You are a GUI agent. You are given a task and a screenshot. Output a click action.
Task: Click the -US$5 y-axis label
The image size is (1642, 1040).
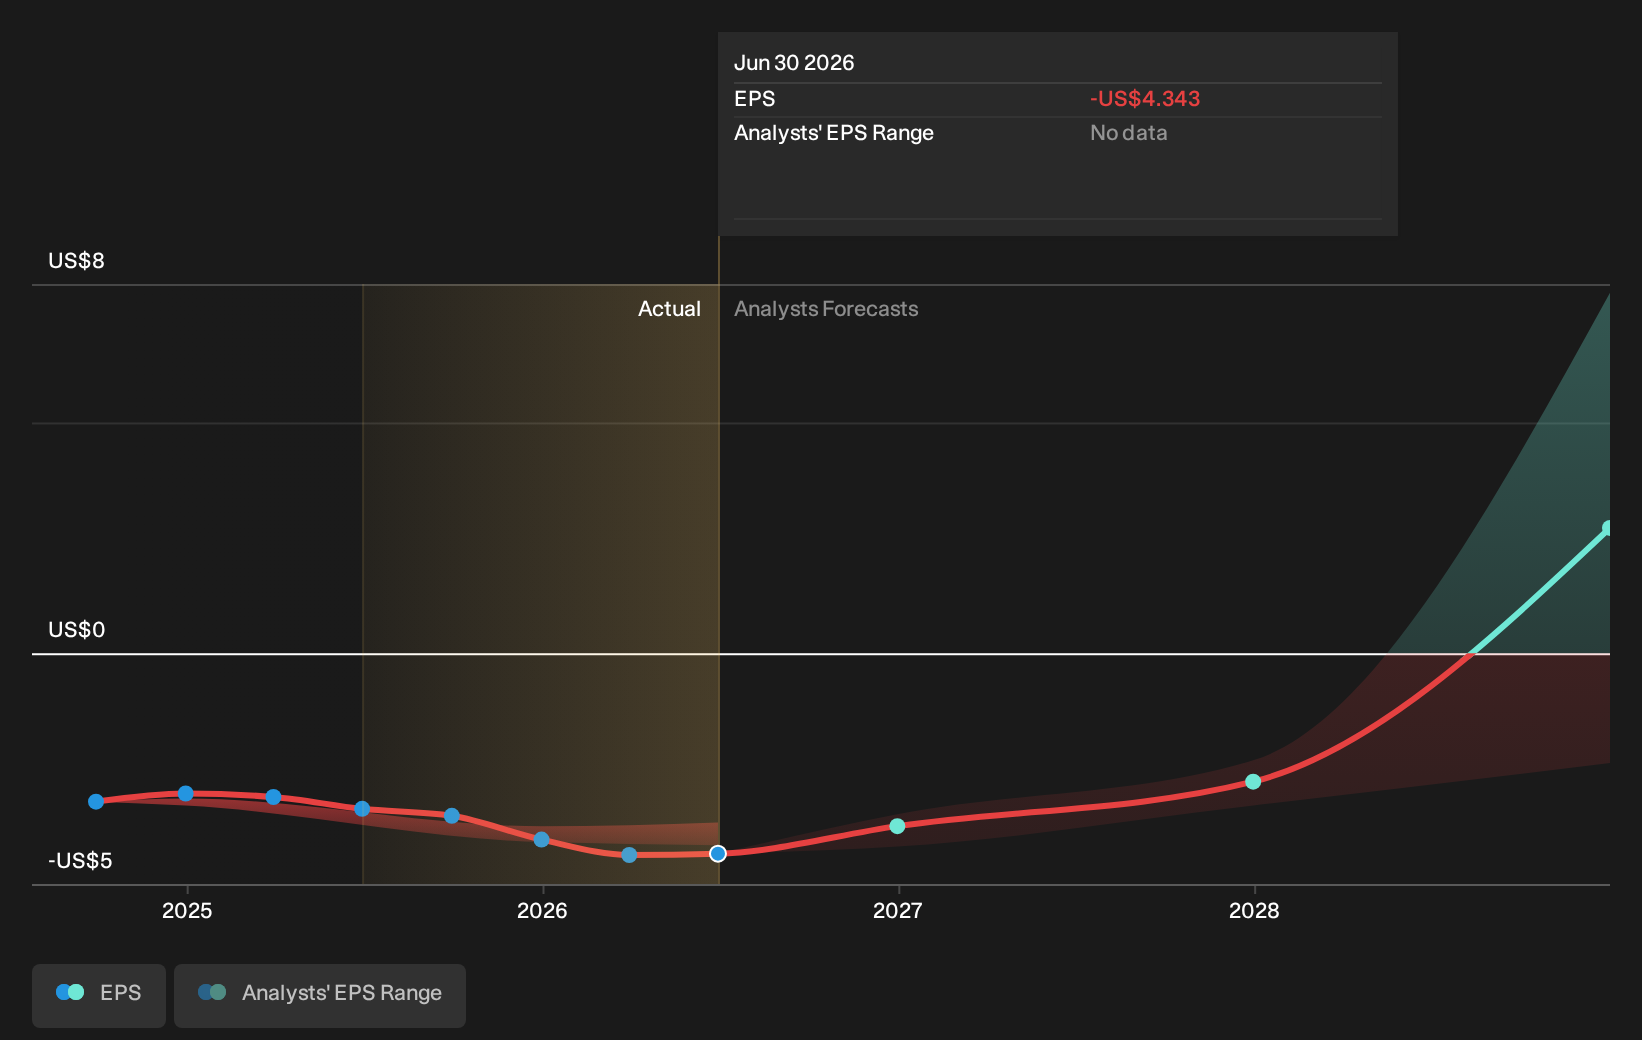tap(80, 861)
